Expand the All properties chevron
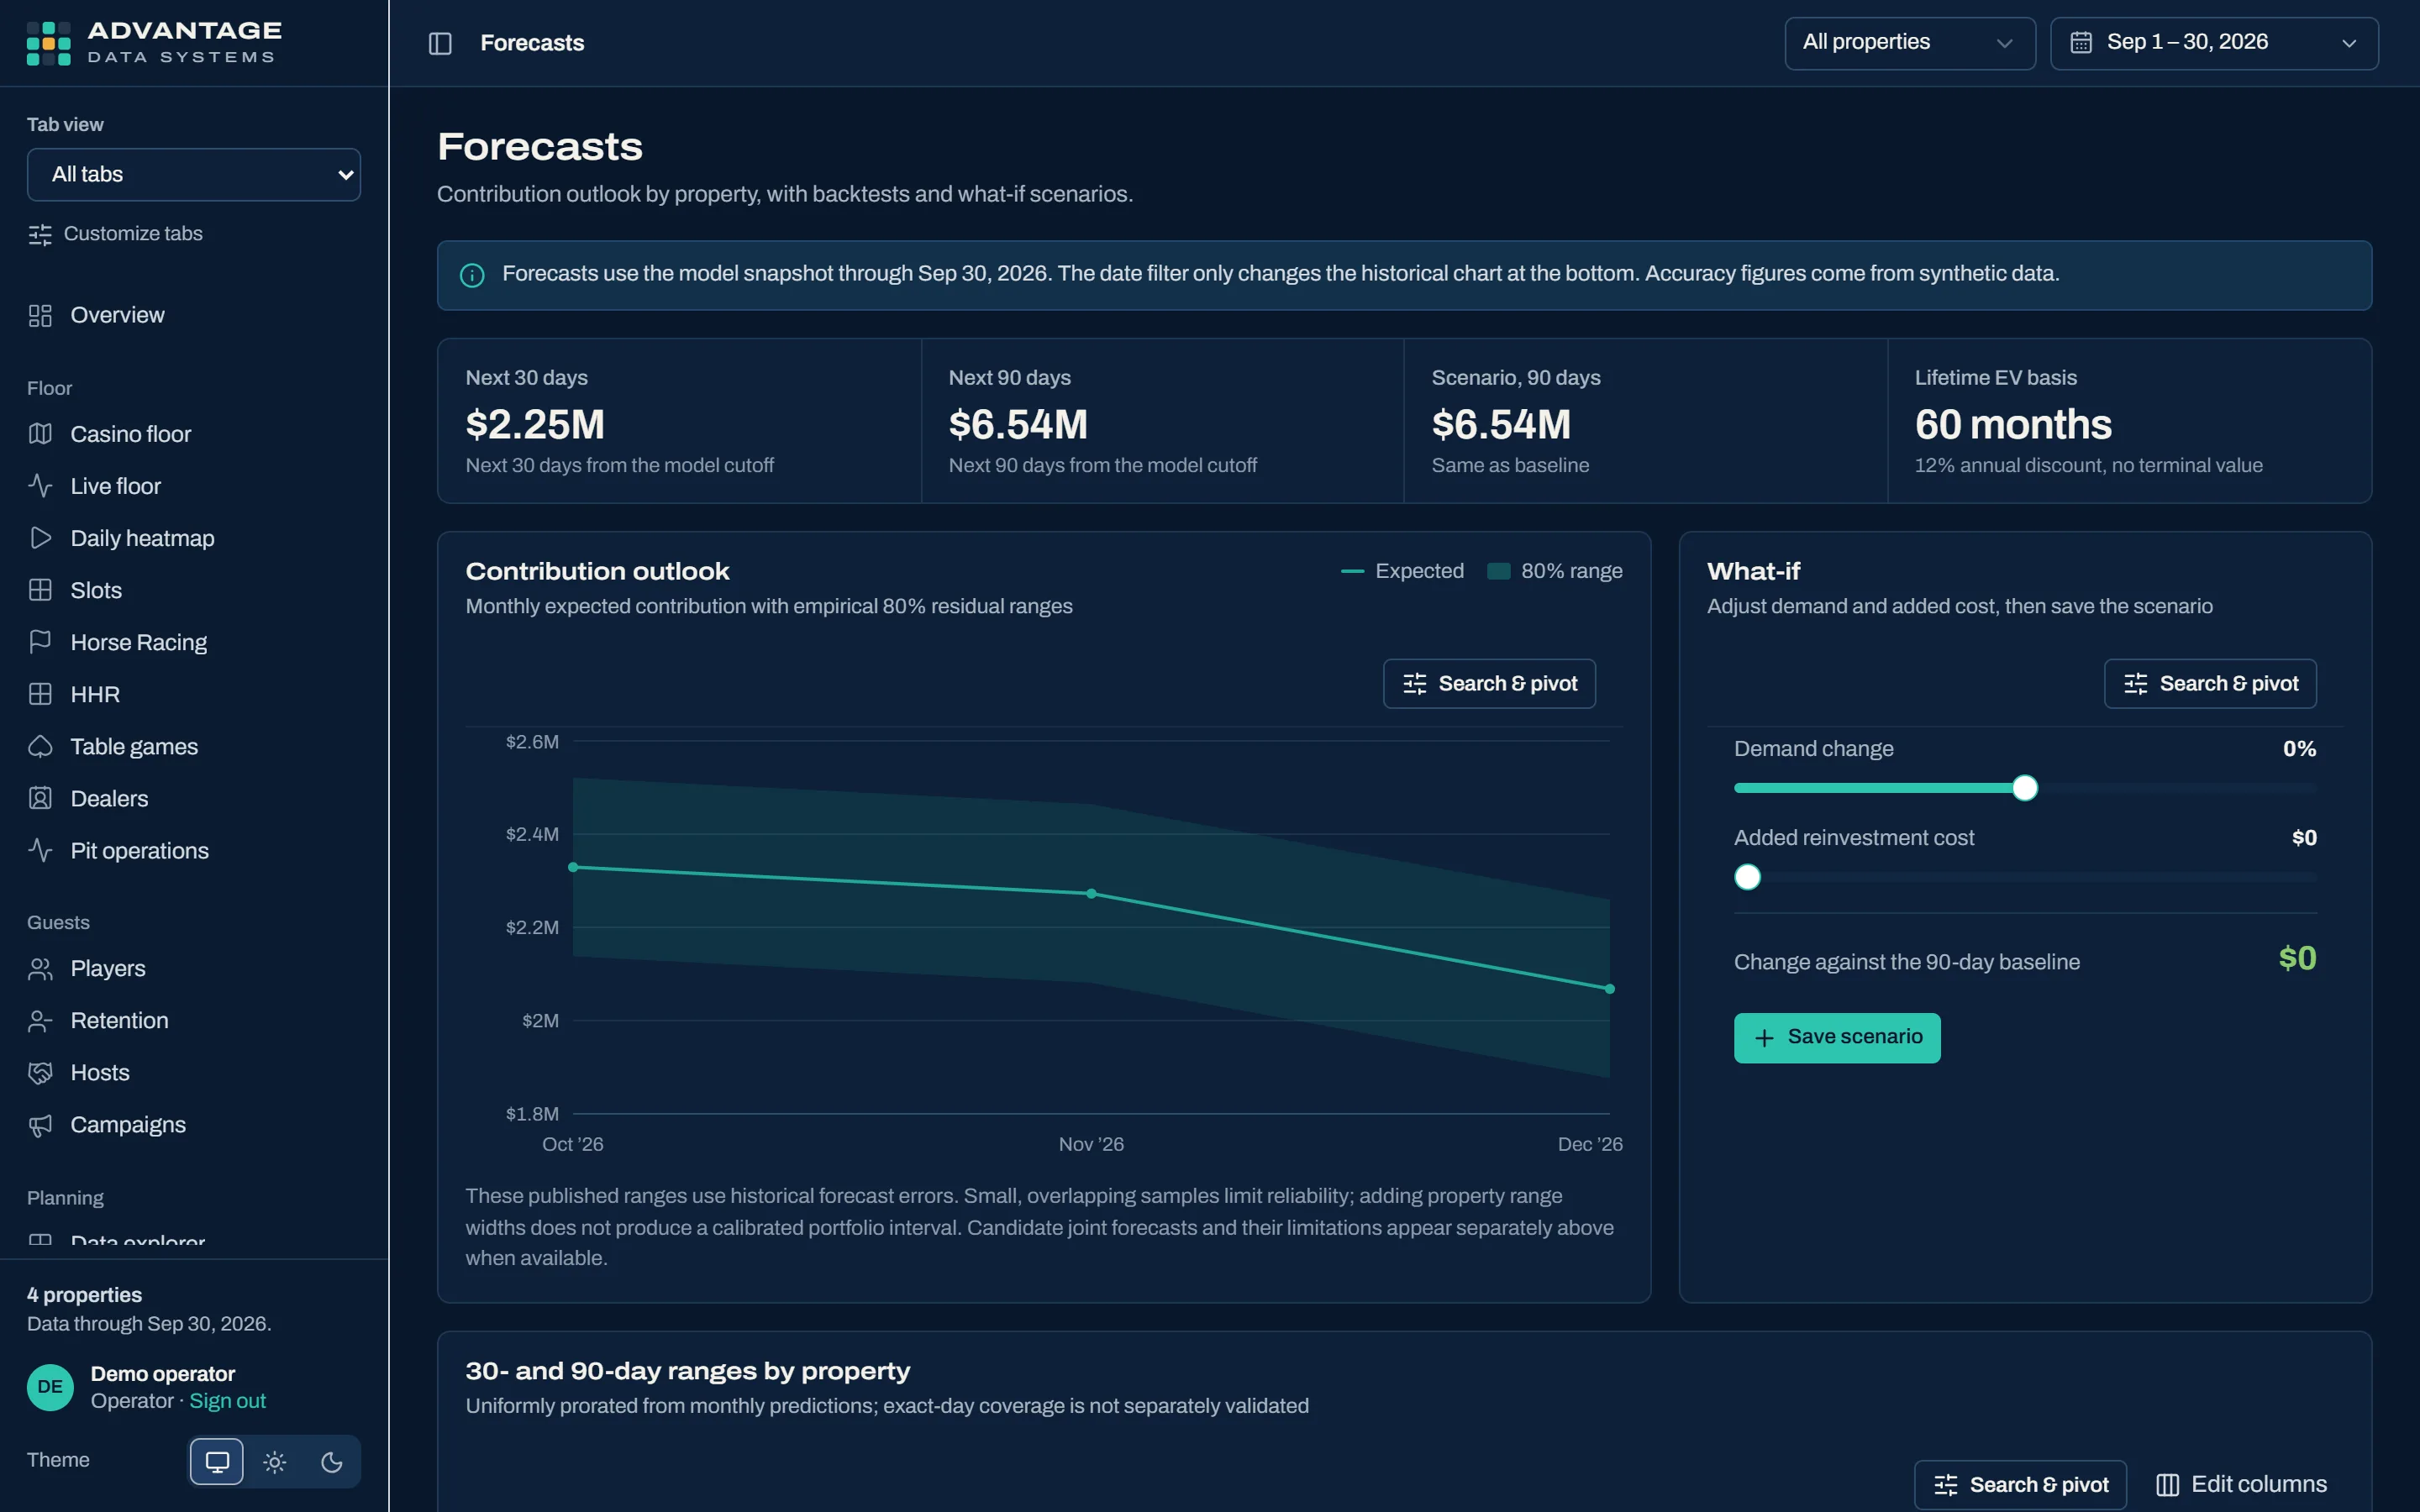 pos(2004,43)
